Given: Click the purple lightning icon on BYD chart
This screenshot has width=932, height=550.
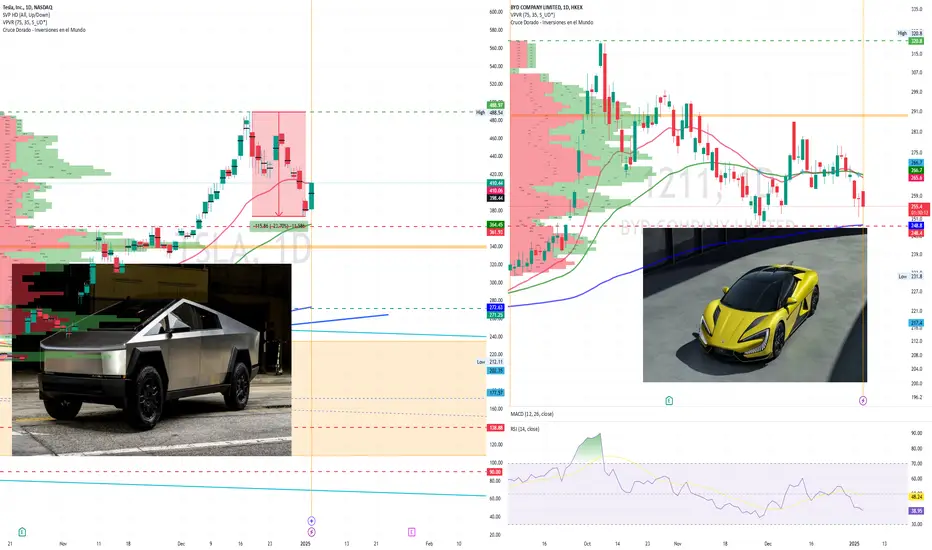Looking at the screenshot, I should (863, 401).
